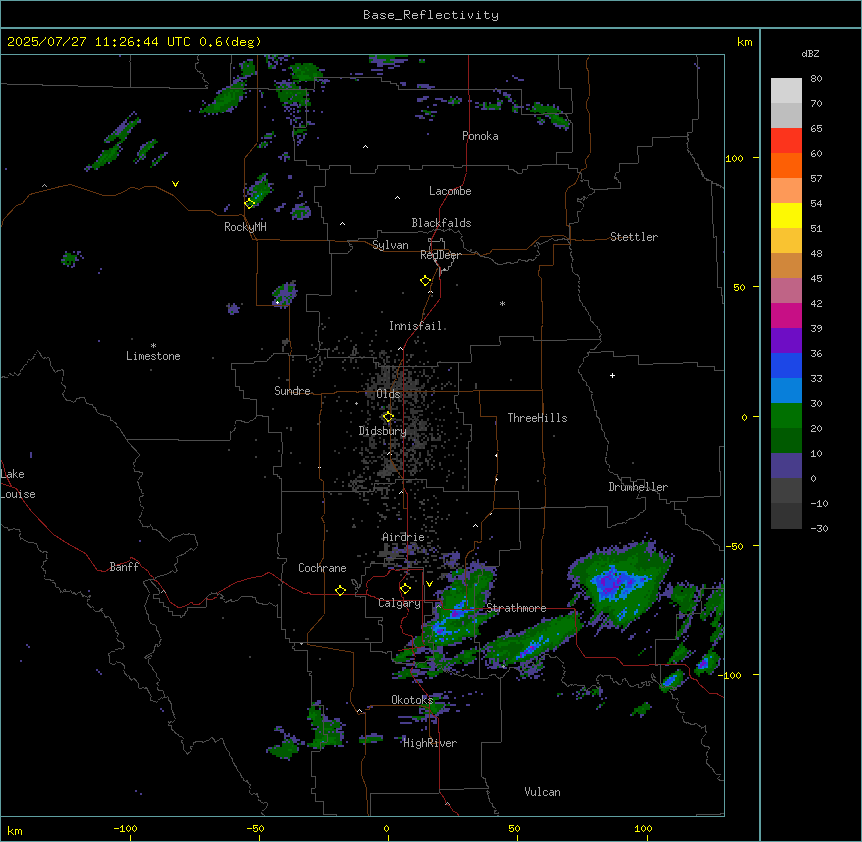Click the yellow diamond marker above Calgary label
862x842 pixels.
[405, 589]
